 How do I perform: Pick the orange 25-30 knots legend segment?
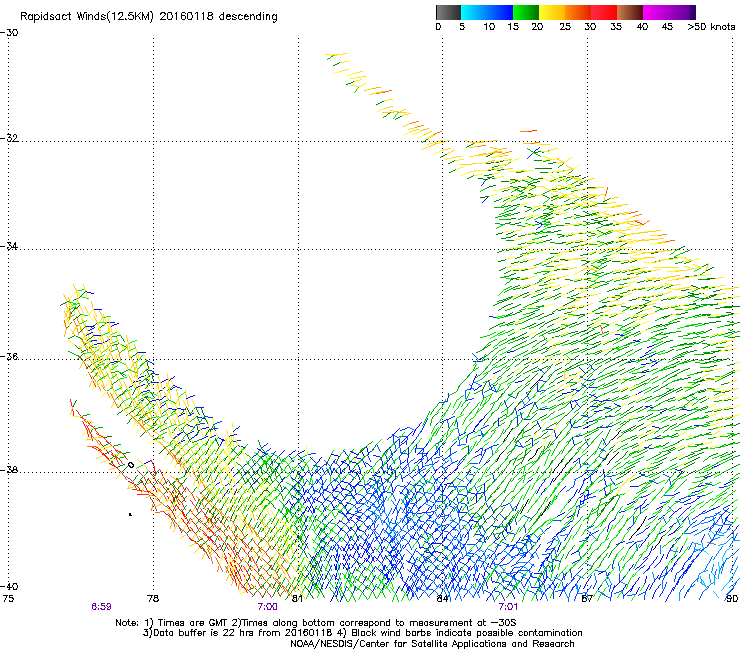point(578,12)
